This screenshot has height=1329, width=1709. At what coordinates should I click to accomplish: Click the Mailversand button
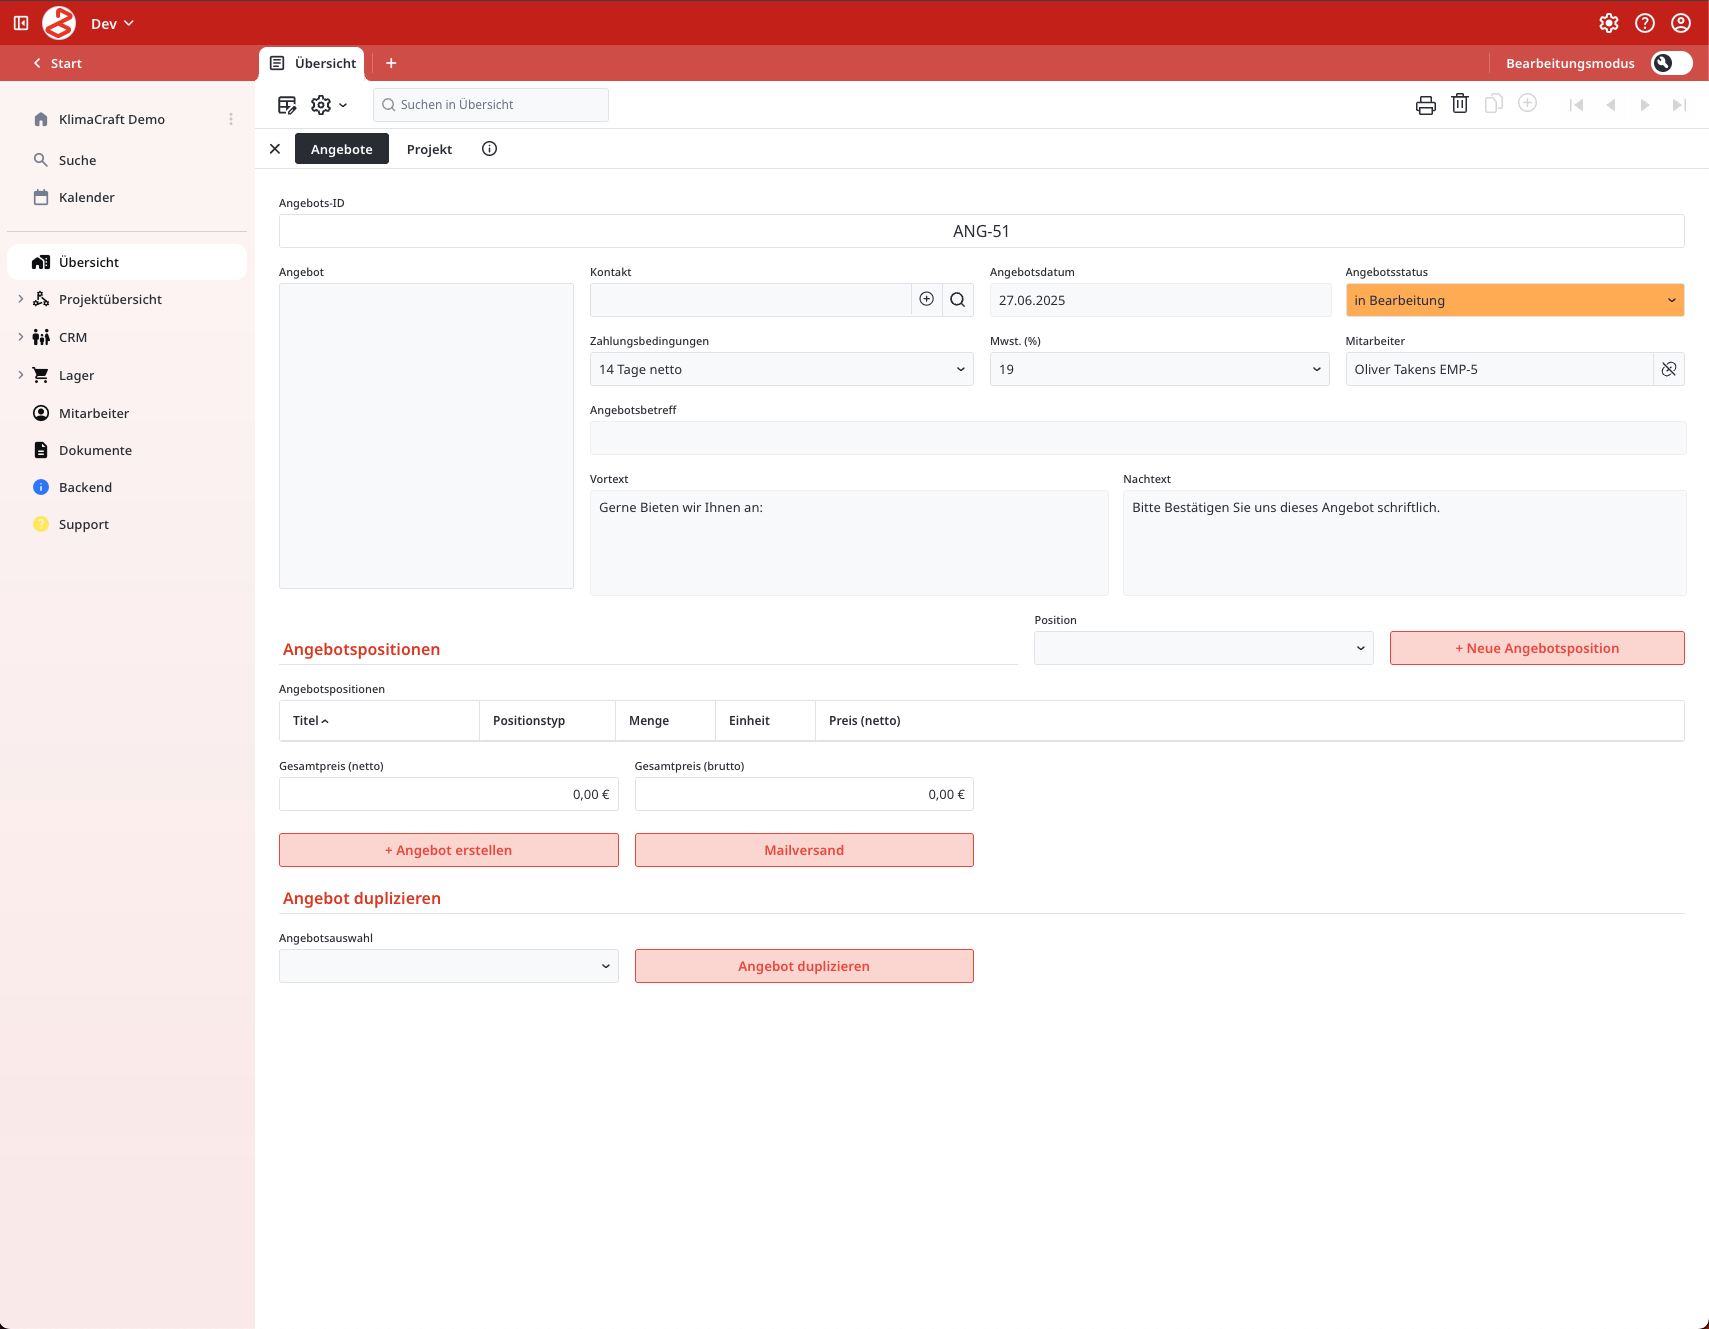click(x=803, y=850)
